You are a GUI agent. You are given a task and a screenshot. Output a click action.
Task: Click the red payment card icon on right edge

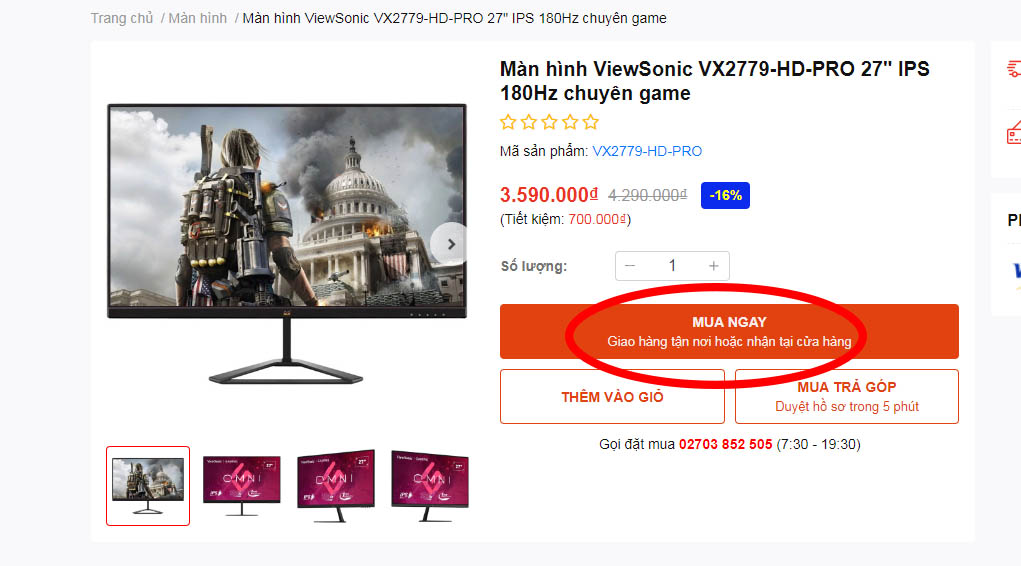coord(1014,133)
